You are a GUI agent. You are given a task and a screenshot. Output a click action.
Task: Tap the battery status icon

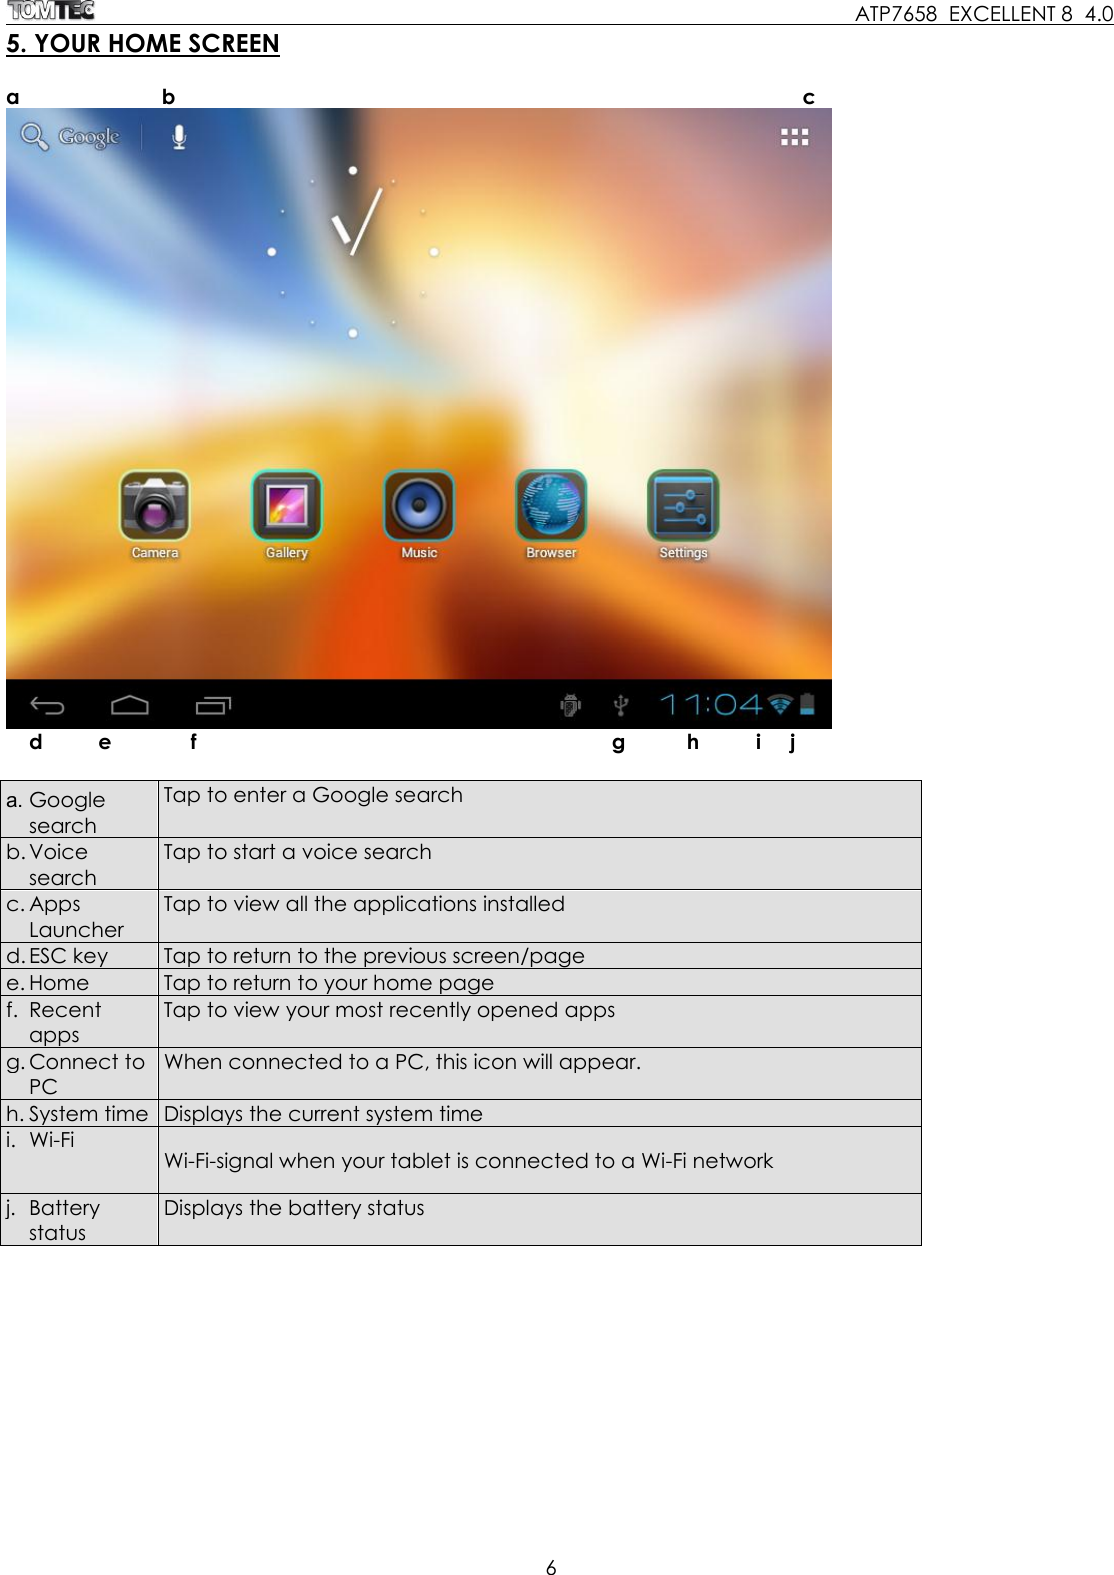[x=808, y=703]
